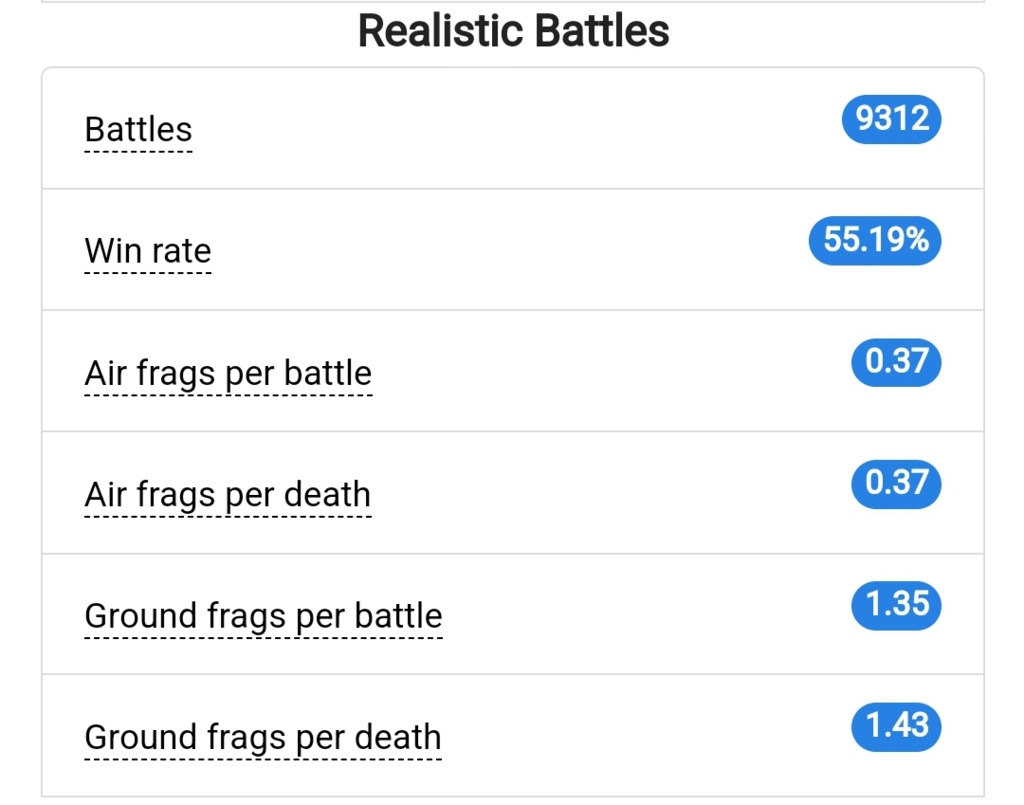Select the Win rate label
1024x805 pixels.
[148, 251]
